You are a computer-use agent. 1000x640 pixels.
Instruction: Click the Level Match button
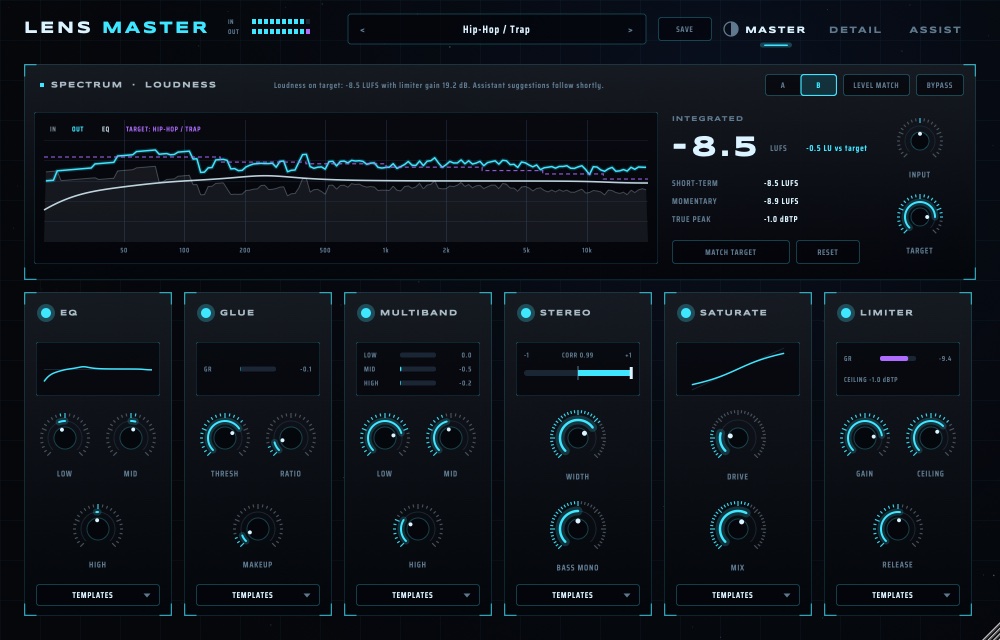[876, 85]
